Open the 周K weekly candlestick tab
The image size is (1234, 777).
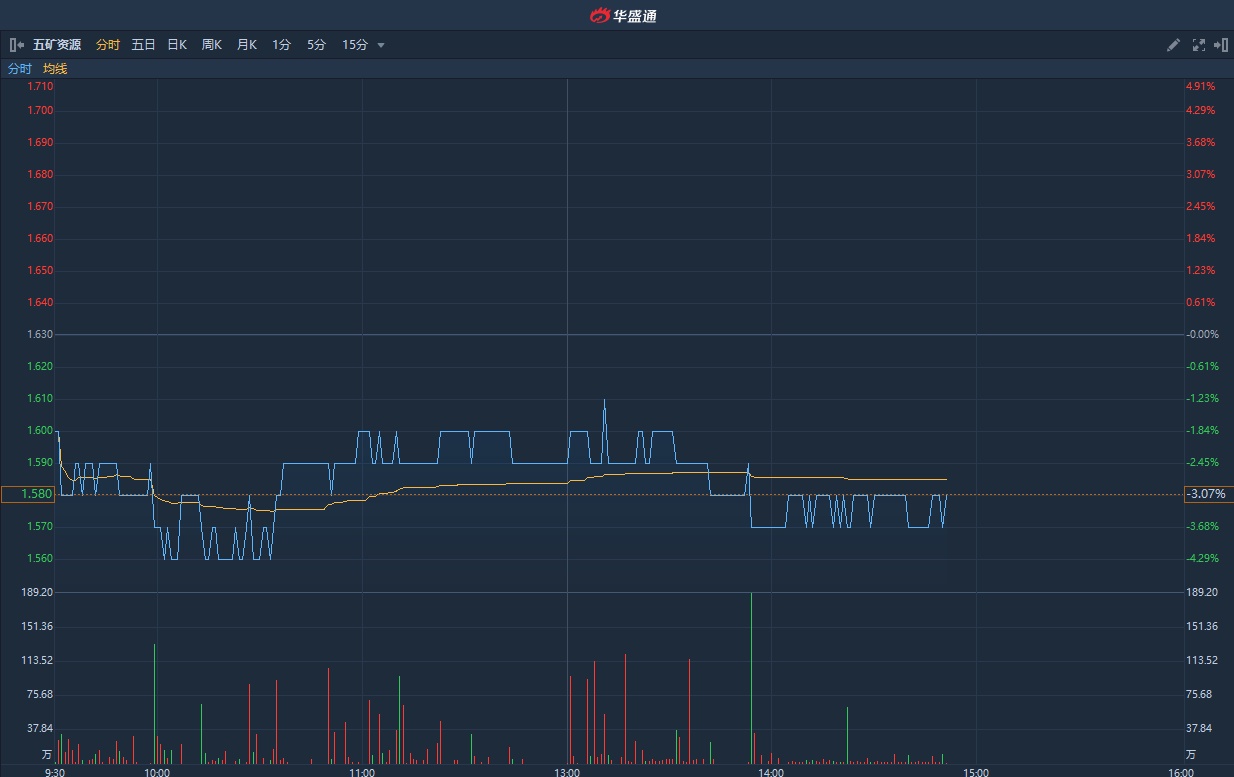click(211, 45)
